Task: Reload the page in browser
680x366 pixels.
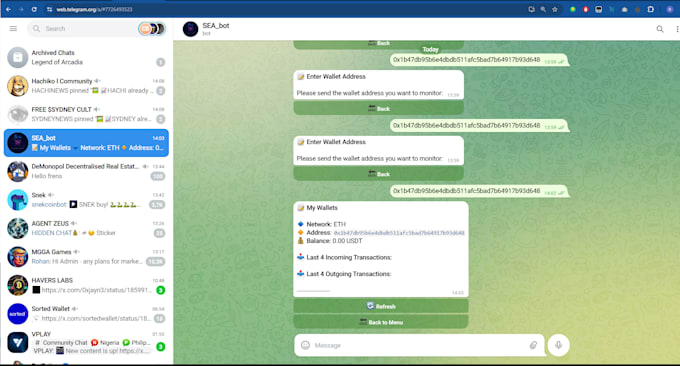Action: click(x=34, y=9)
